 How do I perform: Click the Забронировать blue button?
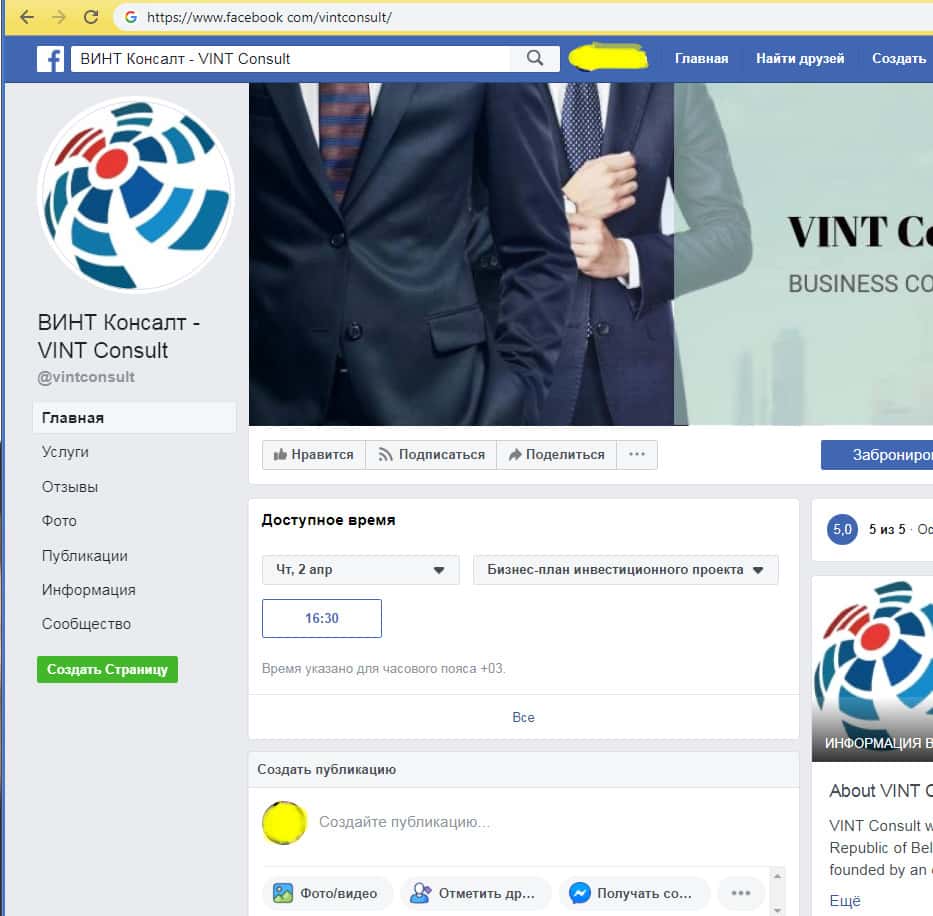click(877, 455)
